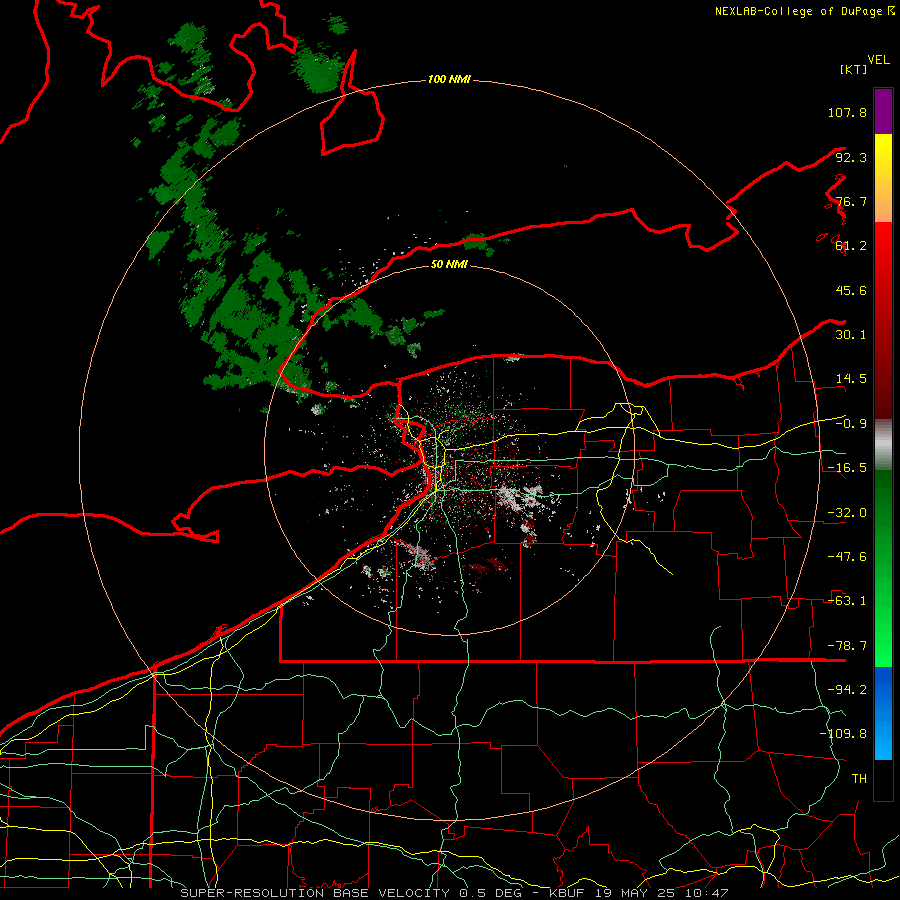Select the -78.7 legend value
This screenshot has height=900, width=900.
(x=847, y=646)
